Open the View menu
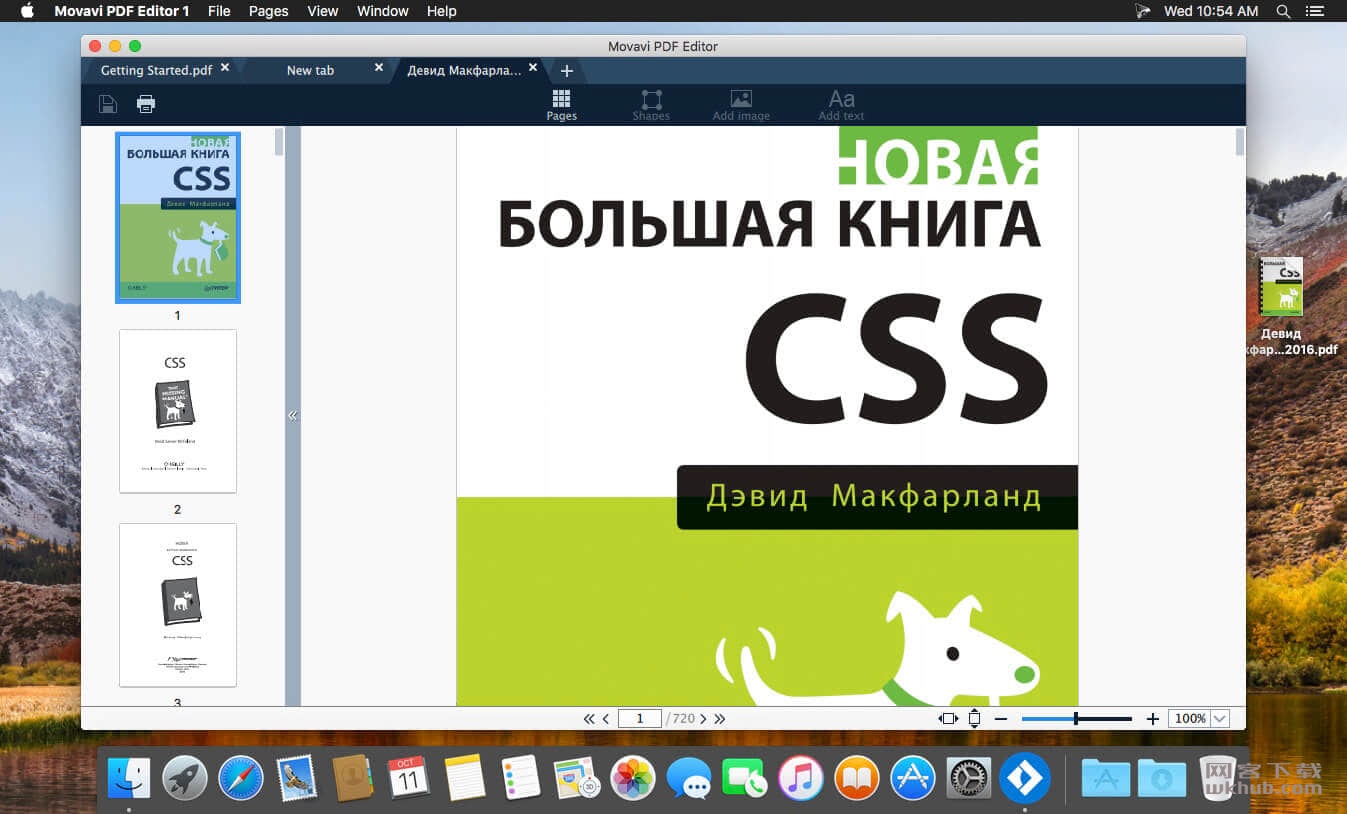This screenshot has width=1347, height=814. click(x=322, y=11)
